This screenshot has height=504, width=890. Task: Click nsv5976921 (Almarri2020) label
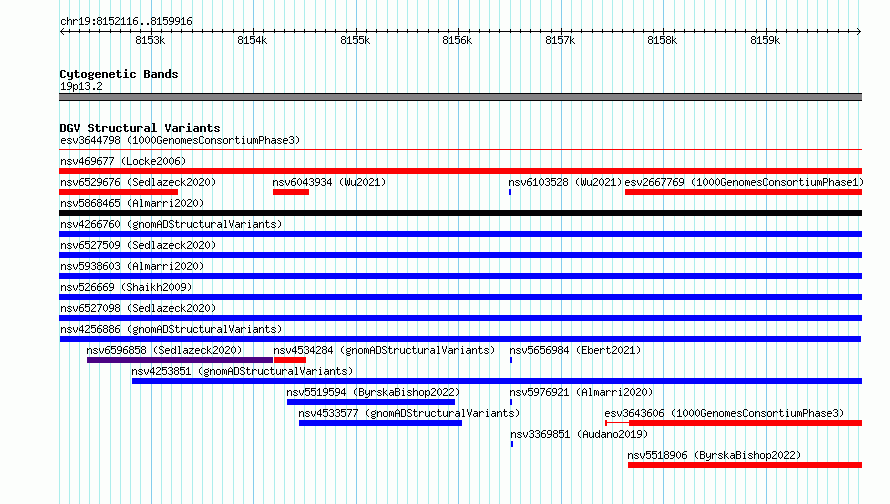point(581,392)
